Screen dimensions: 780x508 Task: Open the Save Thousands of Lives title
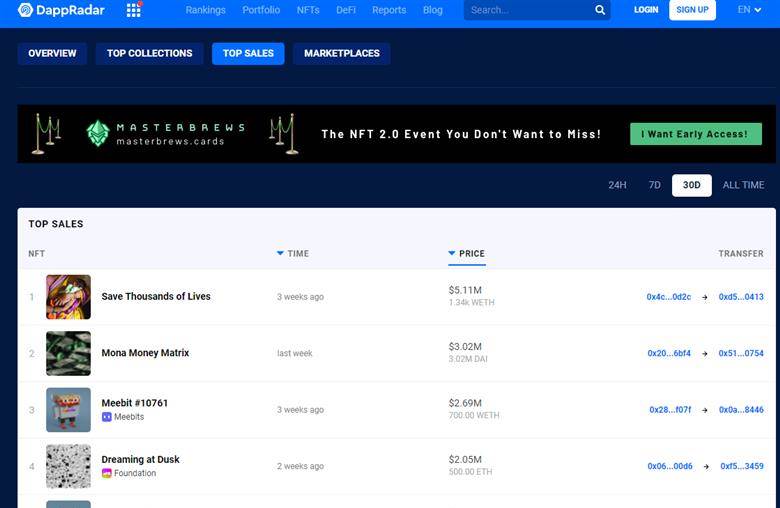point(156,297)
